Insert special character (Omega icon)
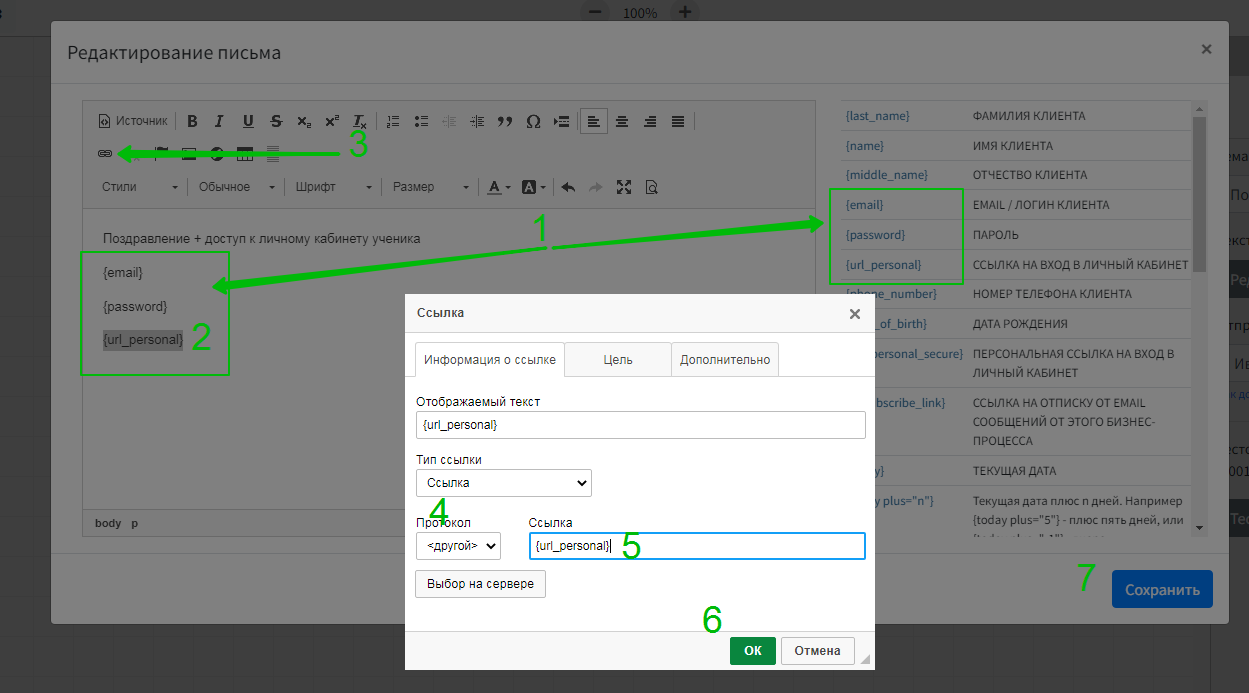Image resolution: width=1249 pixels, height=693 pixels. pos(533,121)
